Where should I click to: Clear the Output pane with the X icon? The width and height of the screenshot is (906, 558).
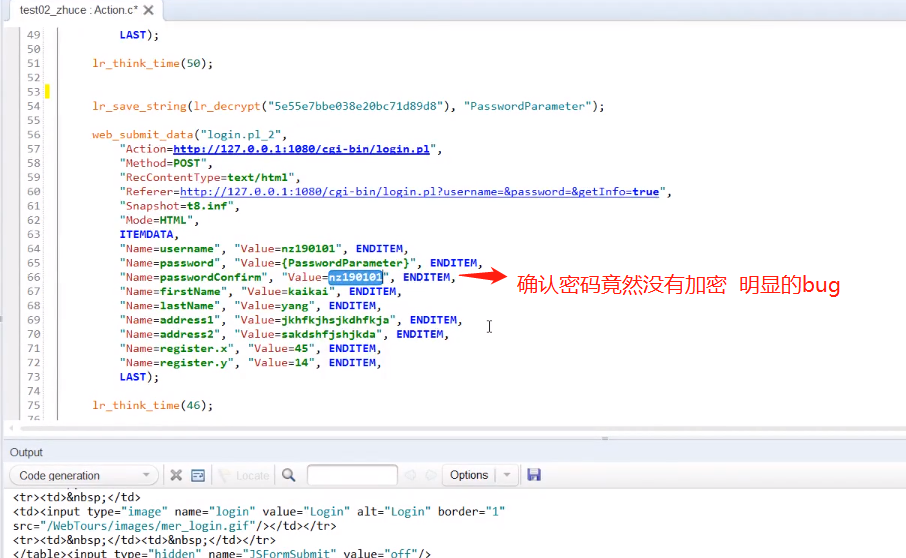pos(176,475)
